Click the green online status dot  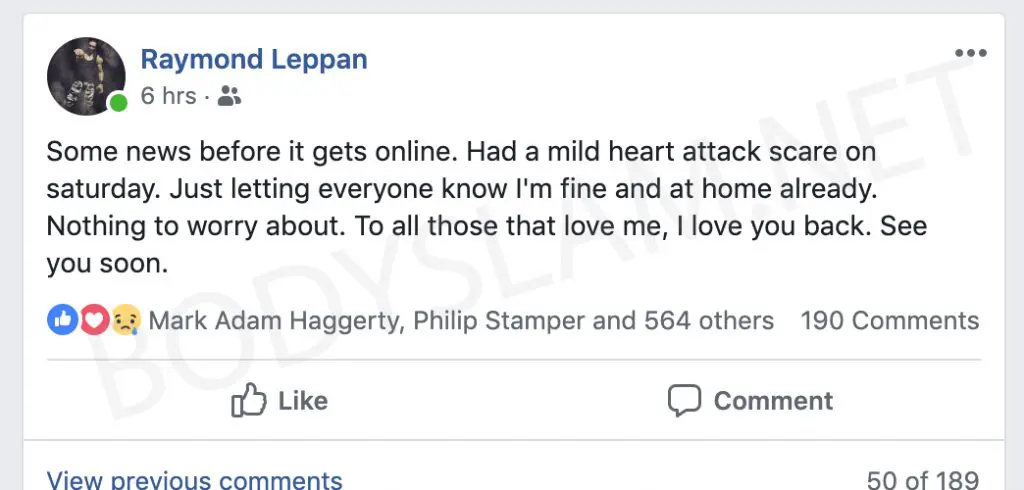pyautogui.click(x=119, y=103)
